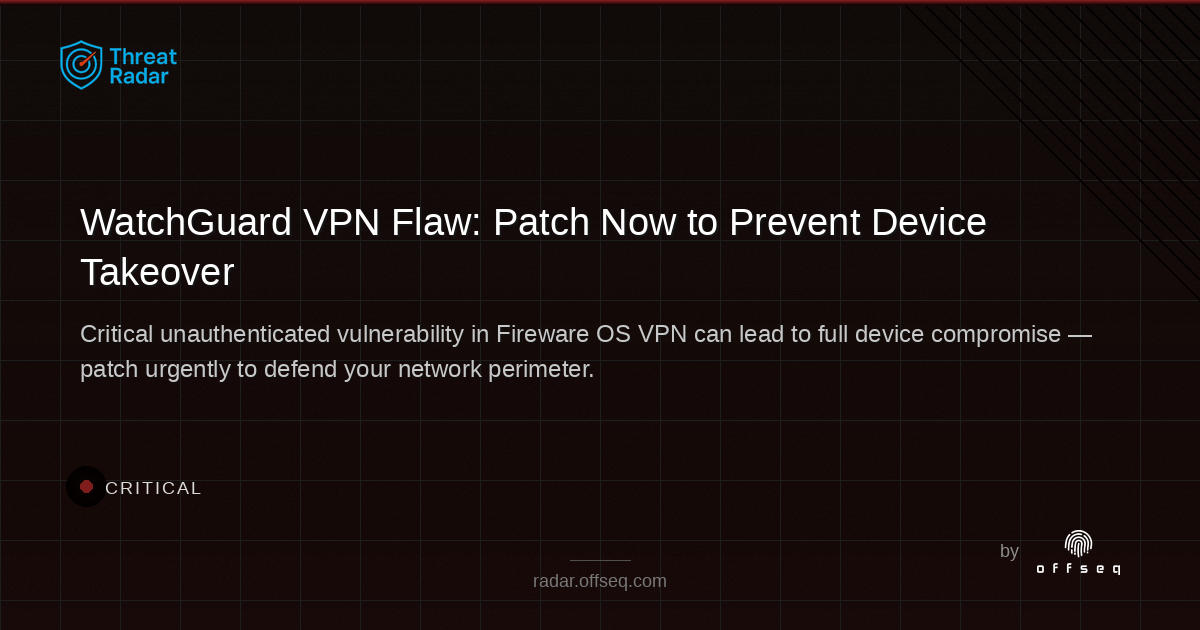The image size is (1200, 630).
Task: Click the CRITICAL severity label
Action: (154, 488)
